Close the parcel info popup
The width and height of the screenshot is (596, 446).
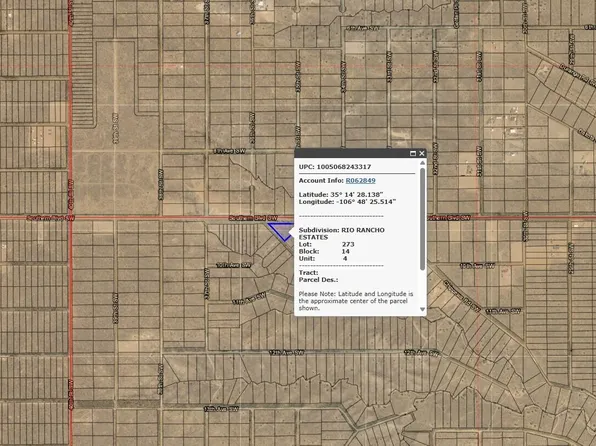pyautogui.click(x=422, y=153)
